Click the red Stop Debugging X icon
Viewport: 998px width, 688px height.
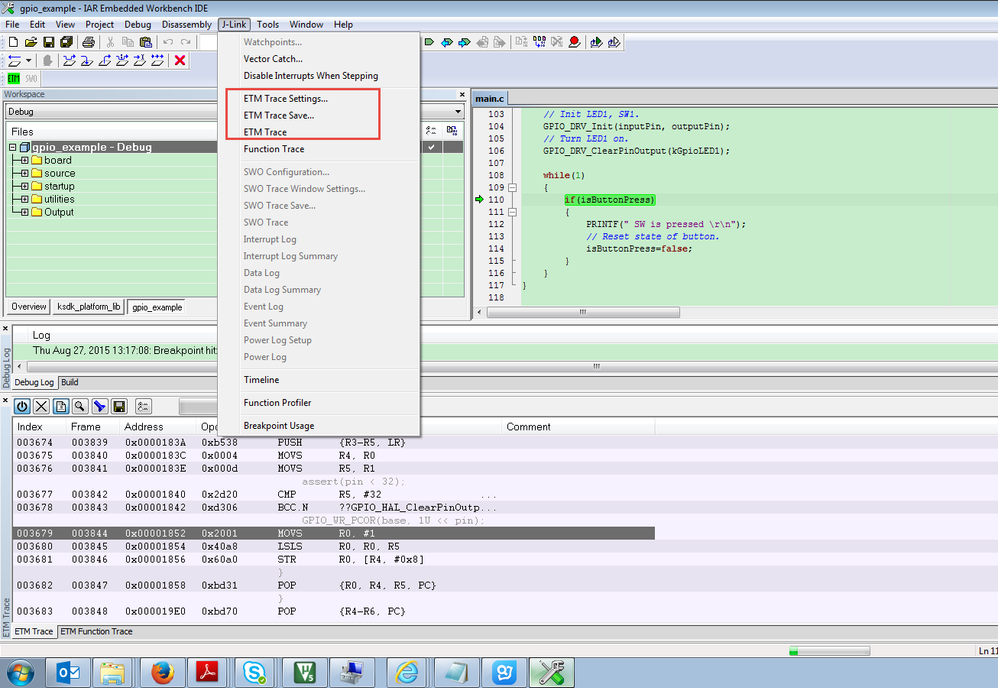180,61
